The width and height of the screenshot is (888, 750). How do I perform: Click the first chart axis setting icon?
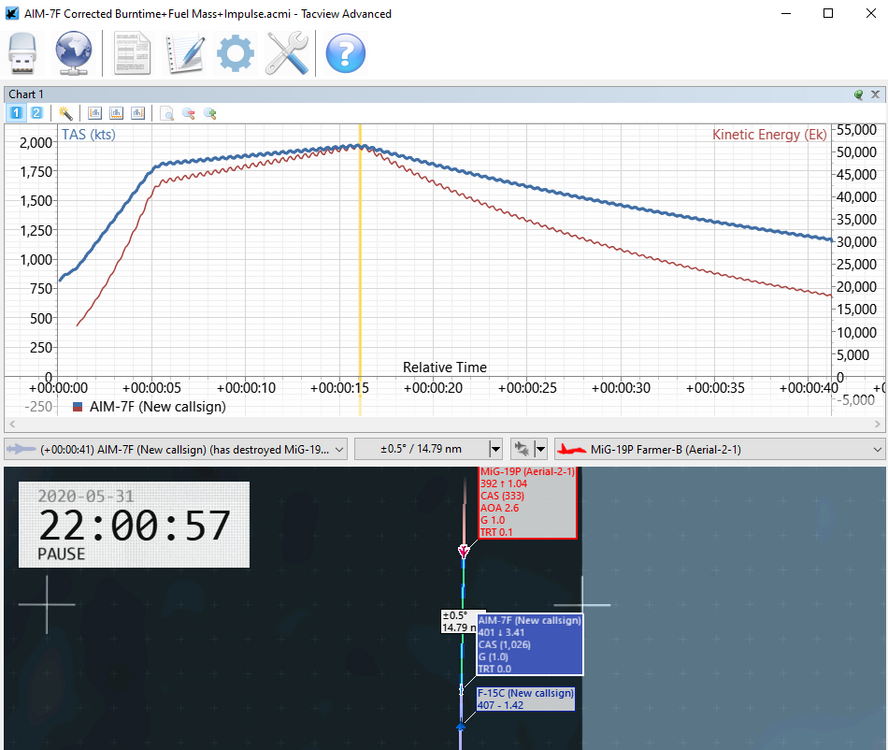pos(95,113)
